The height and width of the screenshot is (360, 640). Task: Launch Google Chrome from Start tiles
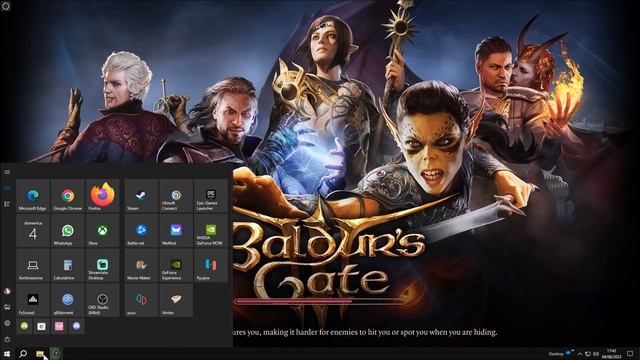(x=68, y=196)
